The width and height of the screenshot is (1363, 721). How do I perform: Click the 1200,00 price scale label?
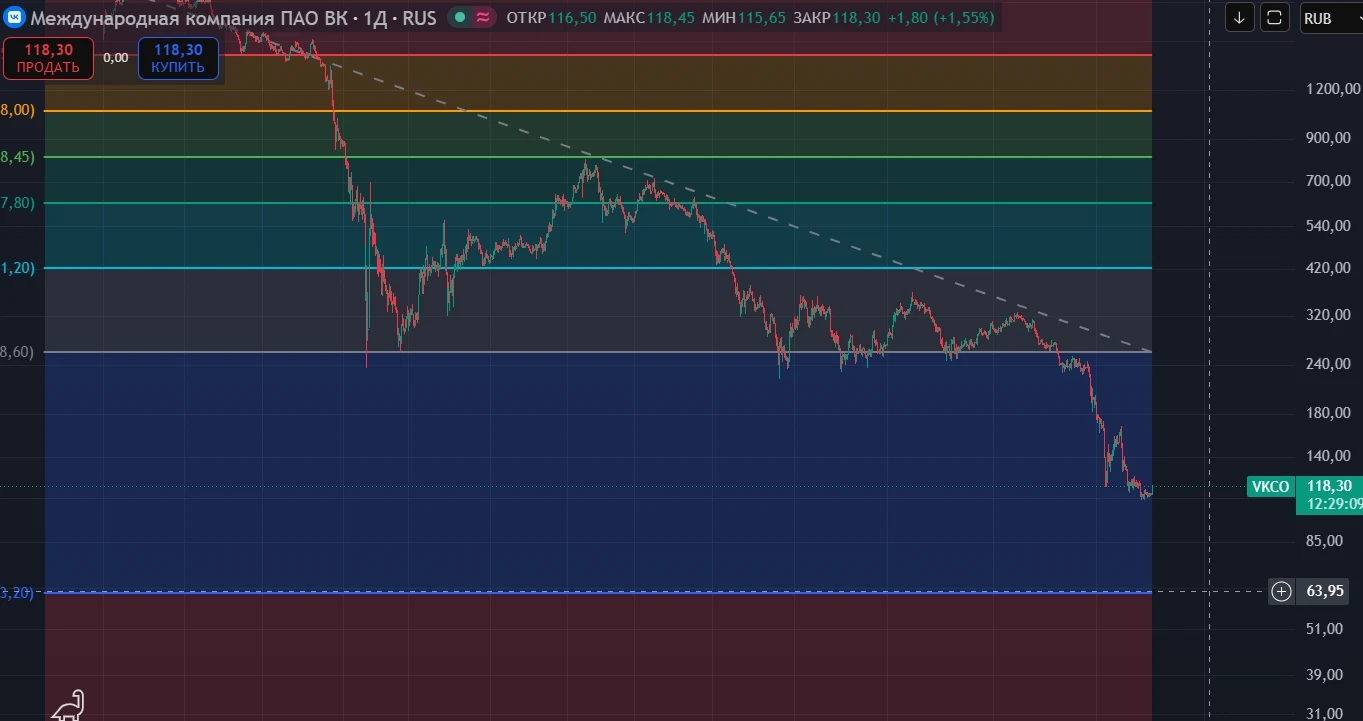click(1335, 89)
